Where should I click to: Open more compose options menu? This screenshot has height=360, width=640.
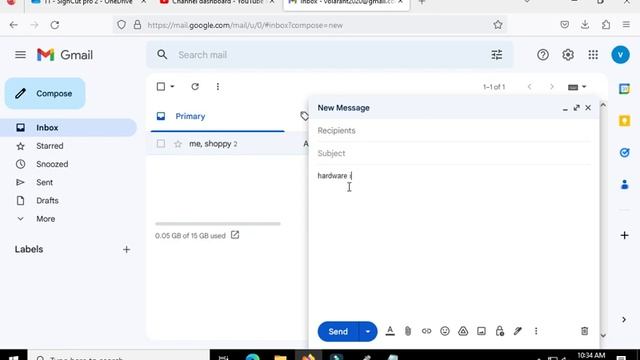pos(536,331)
